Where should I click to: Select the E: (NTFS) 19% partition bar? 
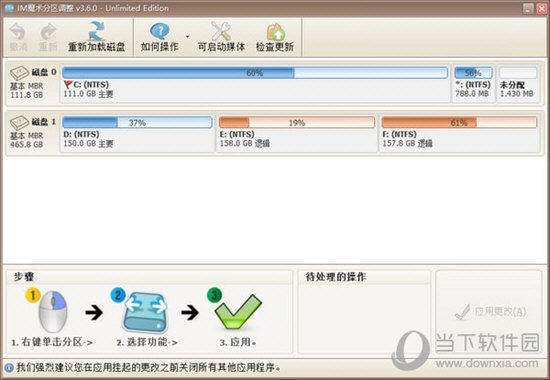tap(297, 122)
